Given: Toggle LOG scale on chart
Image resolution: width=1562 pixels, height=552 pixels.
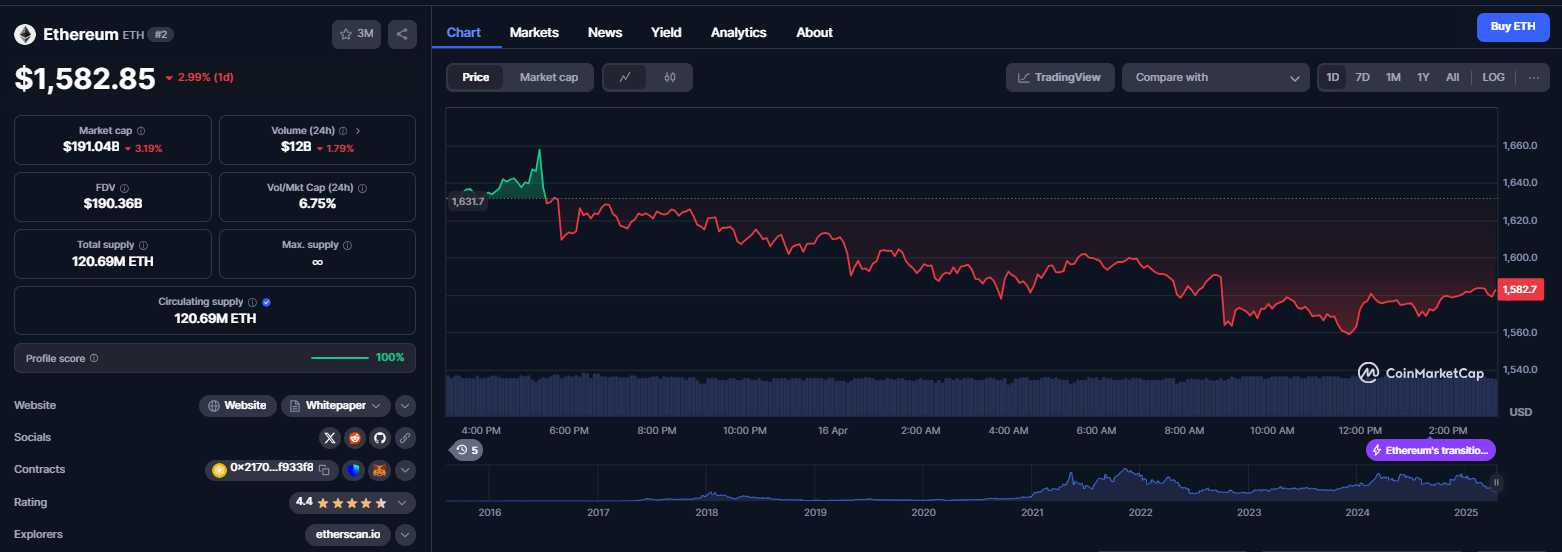Looking at the screenshot, I should click(x=1493, y=77).
